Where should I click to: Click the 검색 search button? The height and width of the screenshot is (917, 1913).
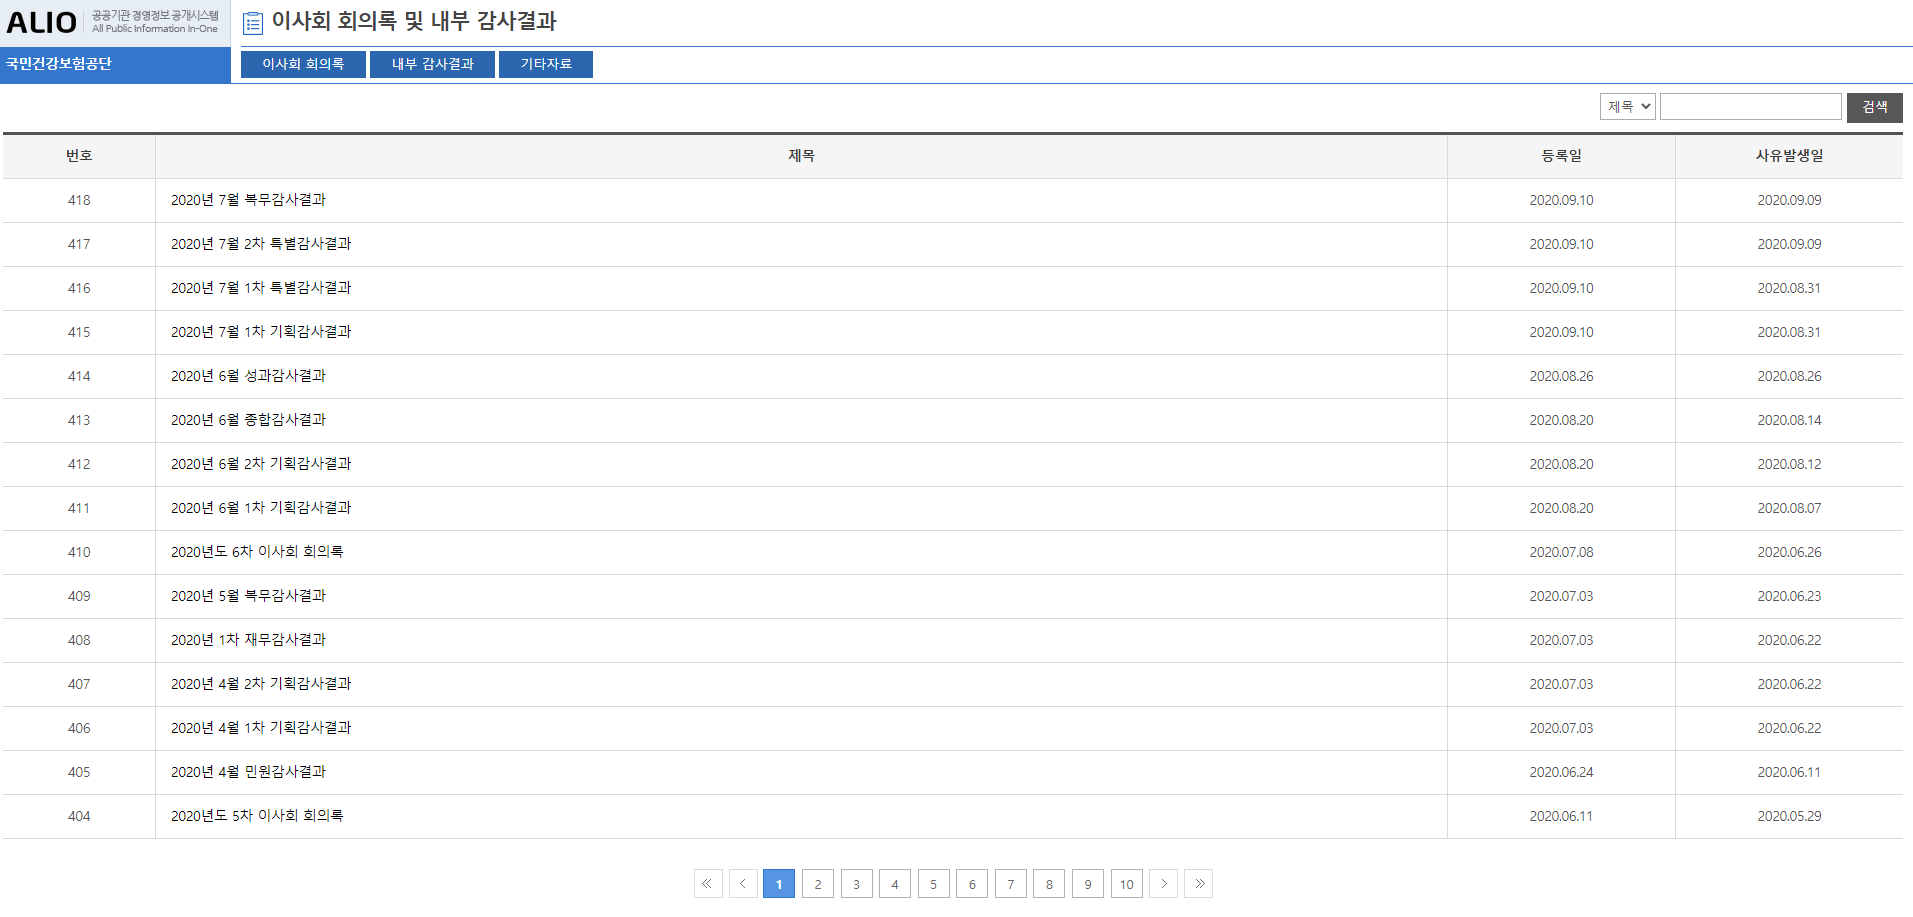coord(1874,107)
